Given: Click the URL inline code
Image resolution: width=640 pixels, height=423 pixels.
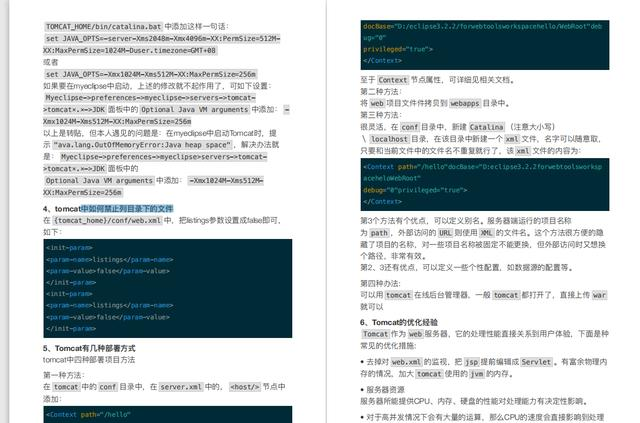Looking at the screenshot, I should pos(445,233).
